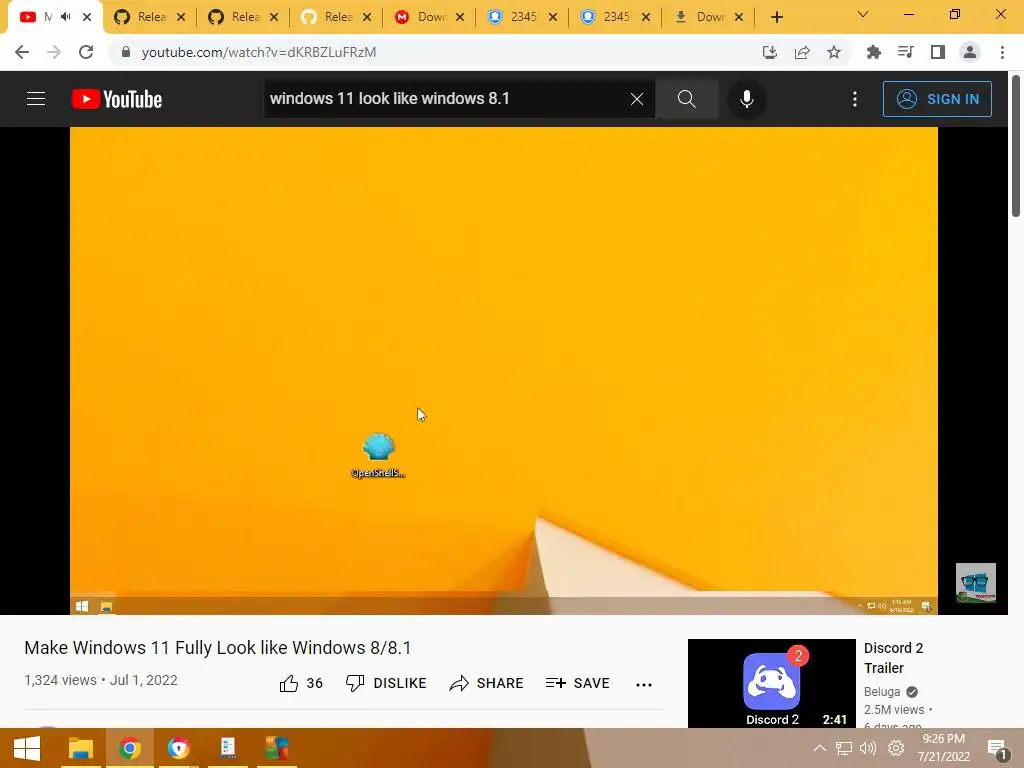Mute the YouTube tab audio icon
The image size is (1024, 768).
(x=65, y=17)
